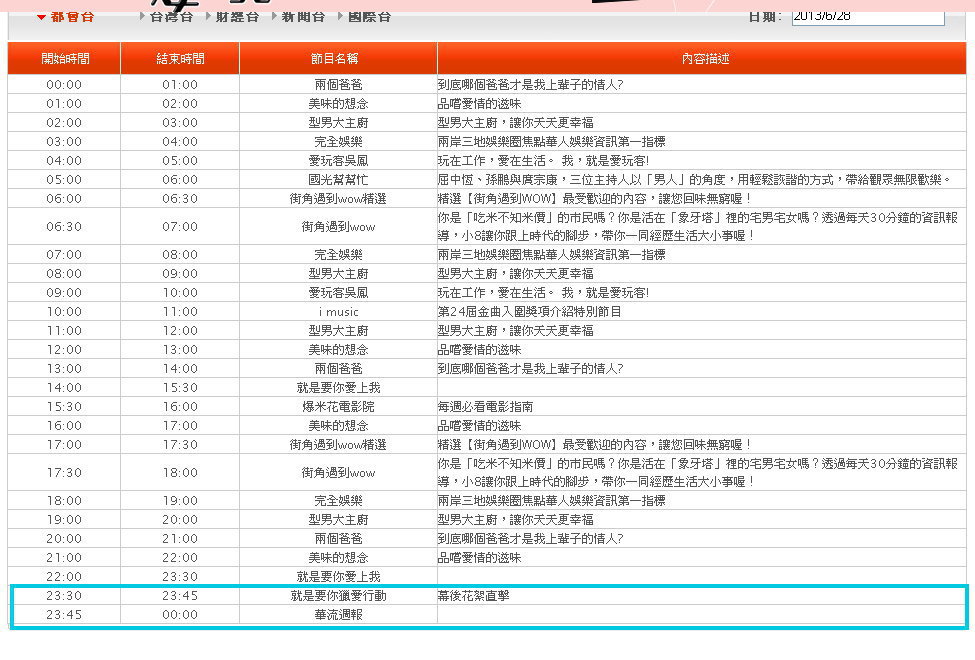Viewport: 975px width, 660px height.
Task: Select the 國光幫幫忙 program entry
Action: [x=338, y=180]
